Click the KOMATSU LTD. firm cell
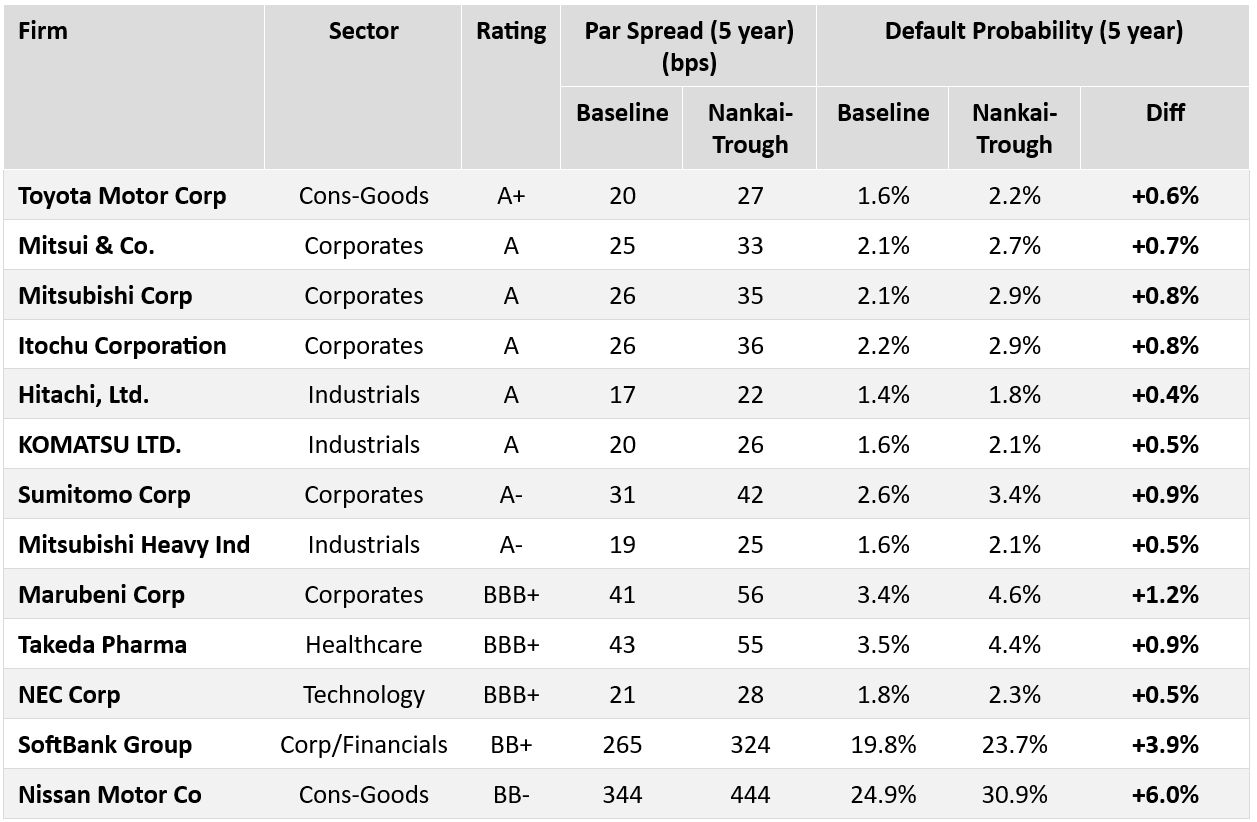The height and width of the screenshot is (822, 1257). tap(100, 445)
